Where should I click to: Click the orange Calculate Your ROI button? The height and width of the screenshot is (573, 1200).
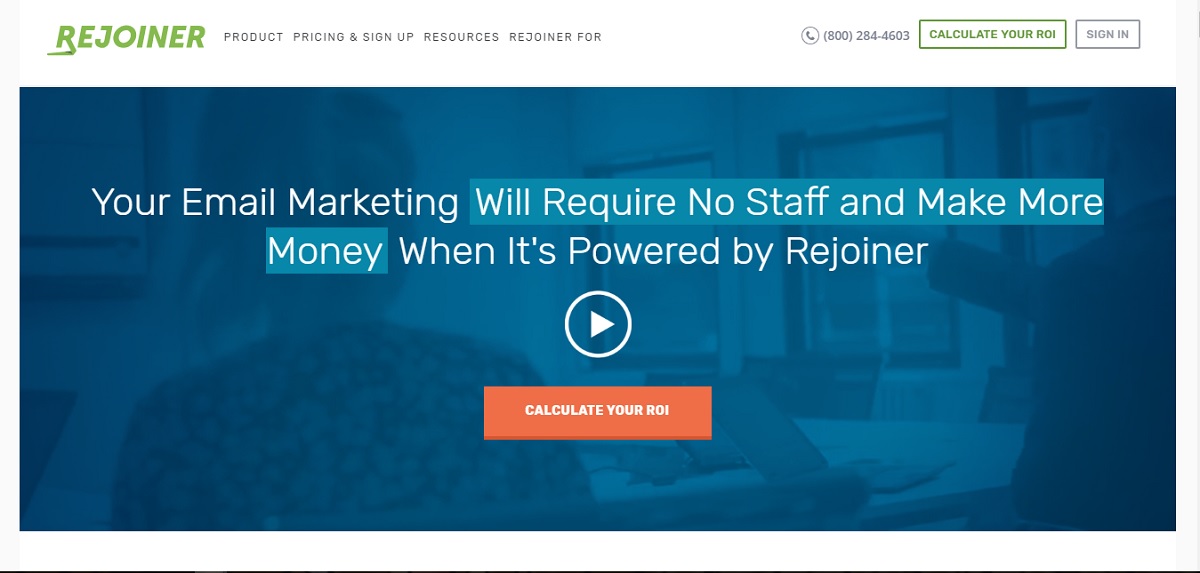[x=598, y=412]
